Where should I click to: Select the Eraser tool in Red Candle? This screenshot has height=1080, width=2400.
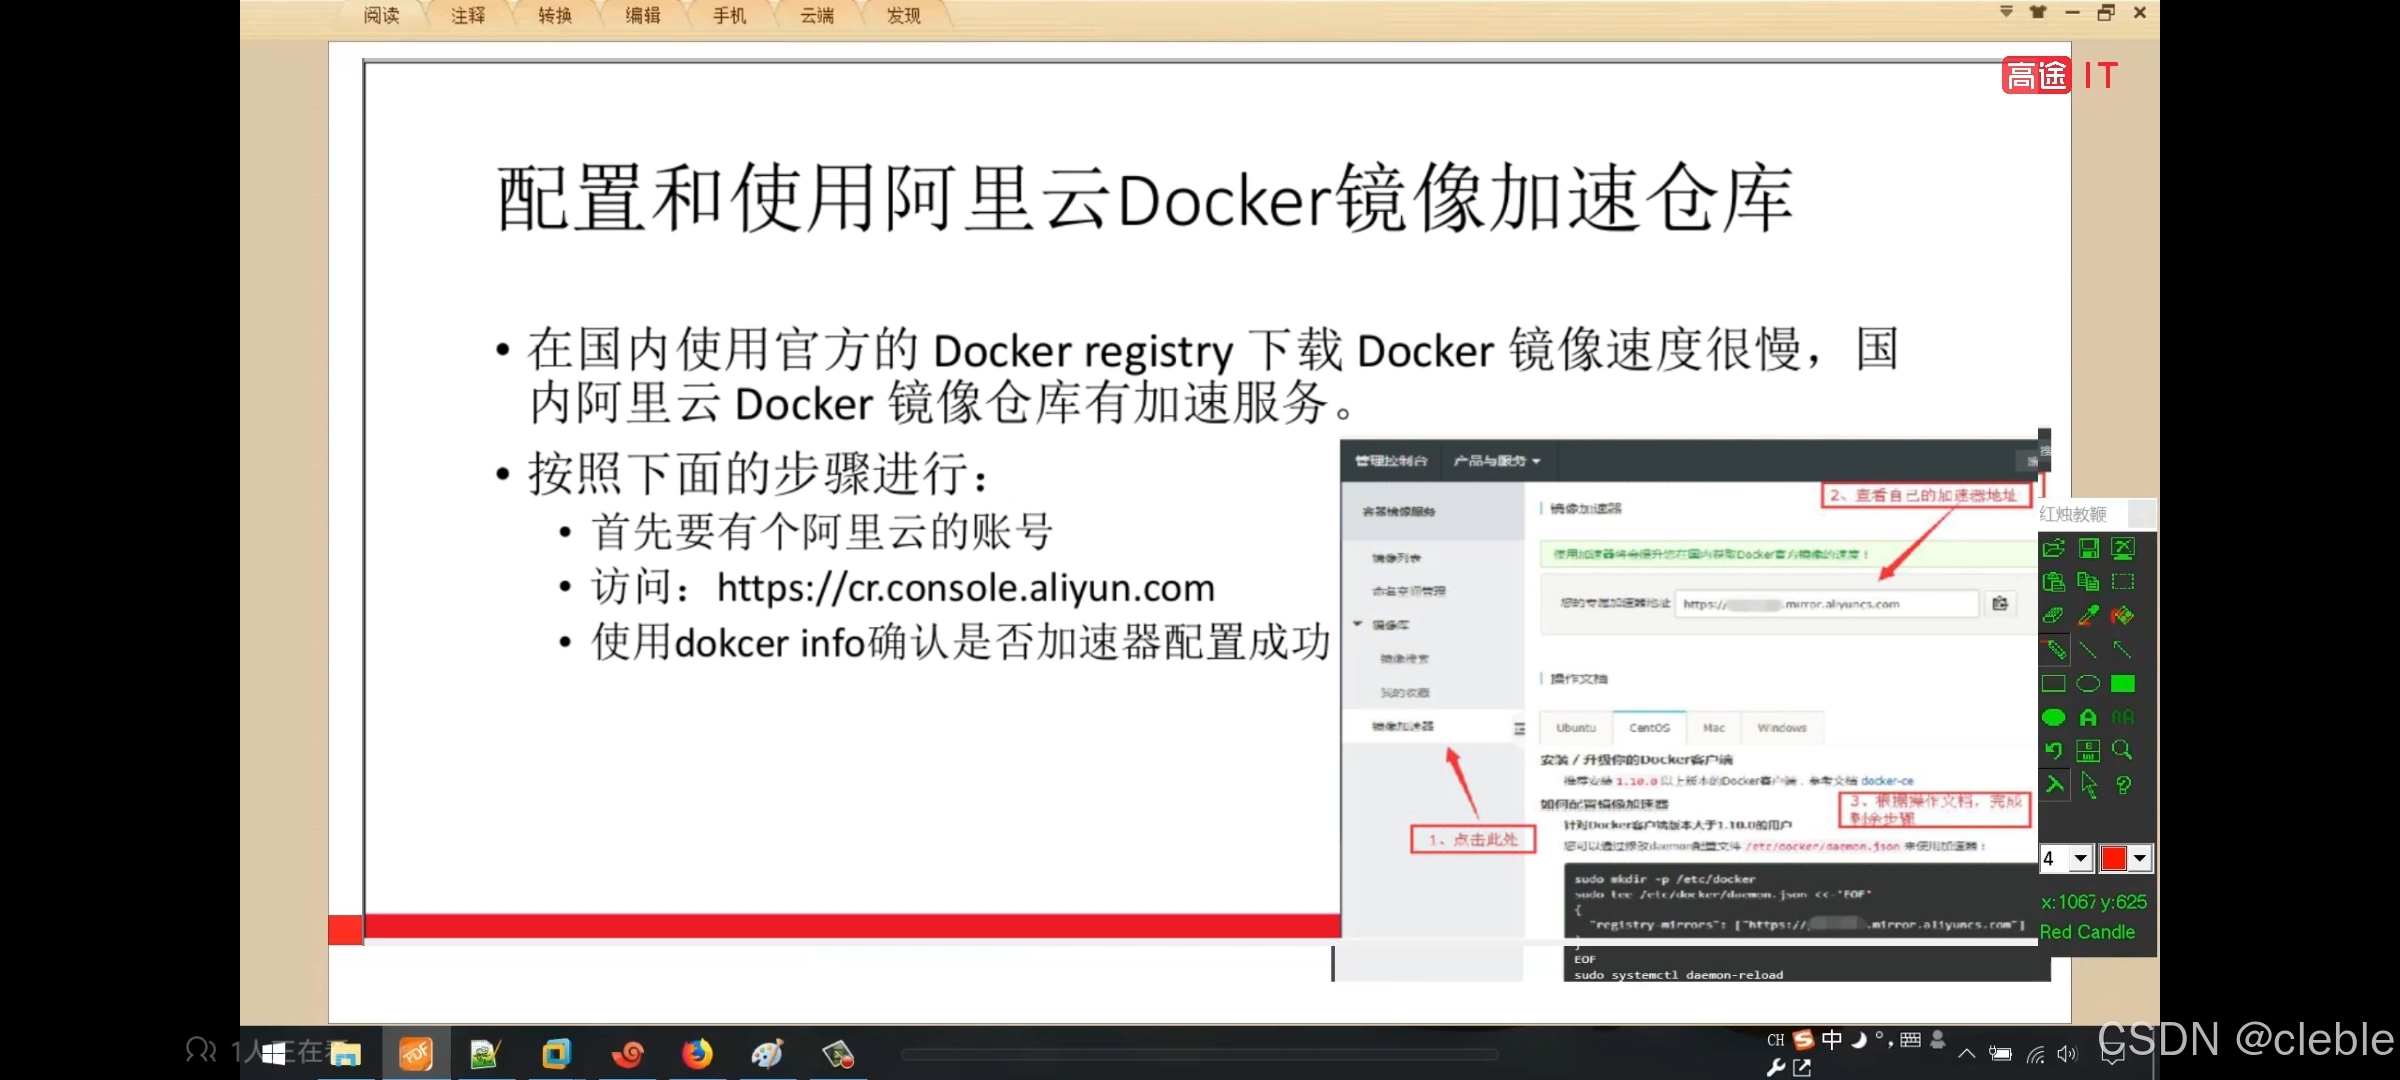pyautogui.click(x=2054, y=616)
